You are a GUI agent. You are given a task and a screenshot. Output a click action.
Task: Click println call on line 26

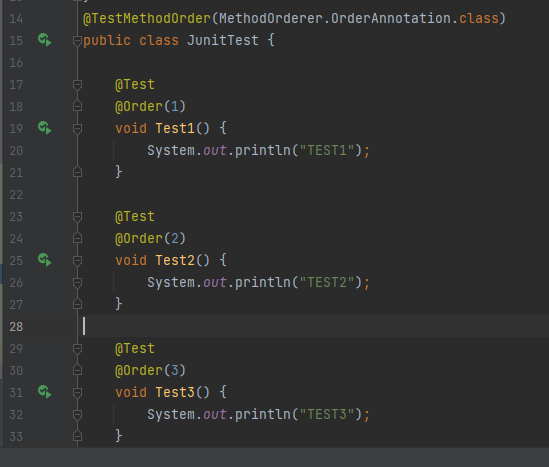click(x=263, y=283)
